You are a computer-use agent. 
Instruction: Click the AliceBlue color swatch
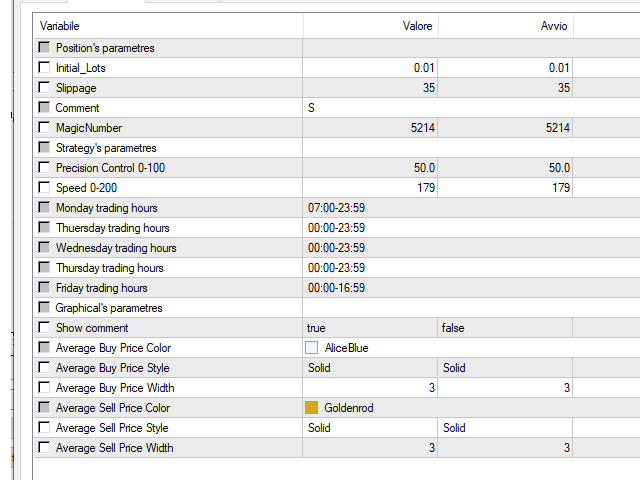(x=312, y=348)
